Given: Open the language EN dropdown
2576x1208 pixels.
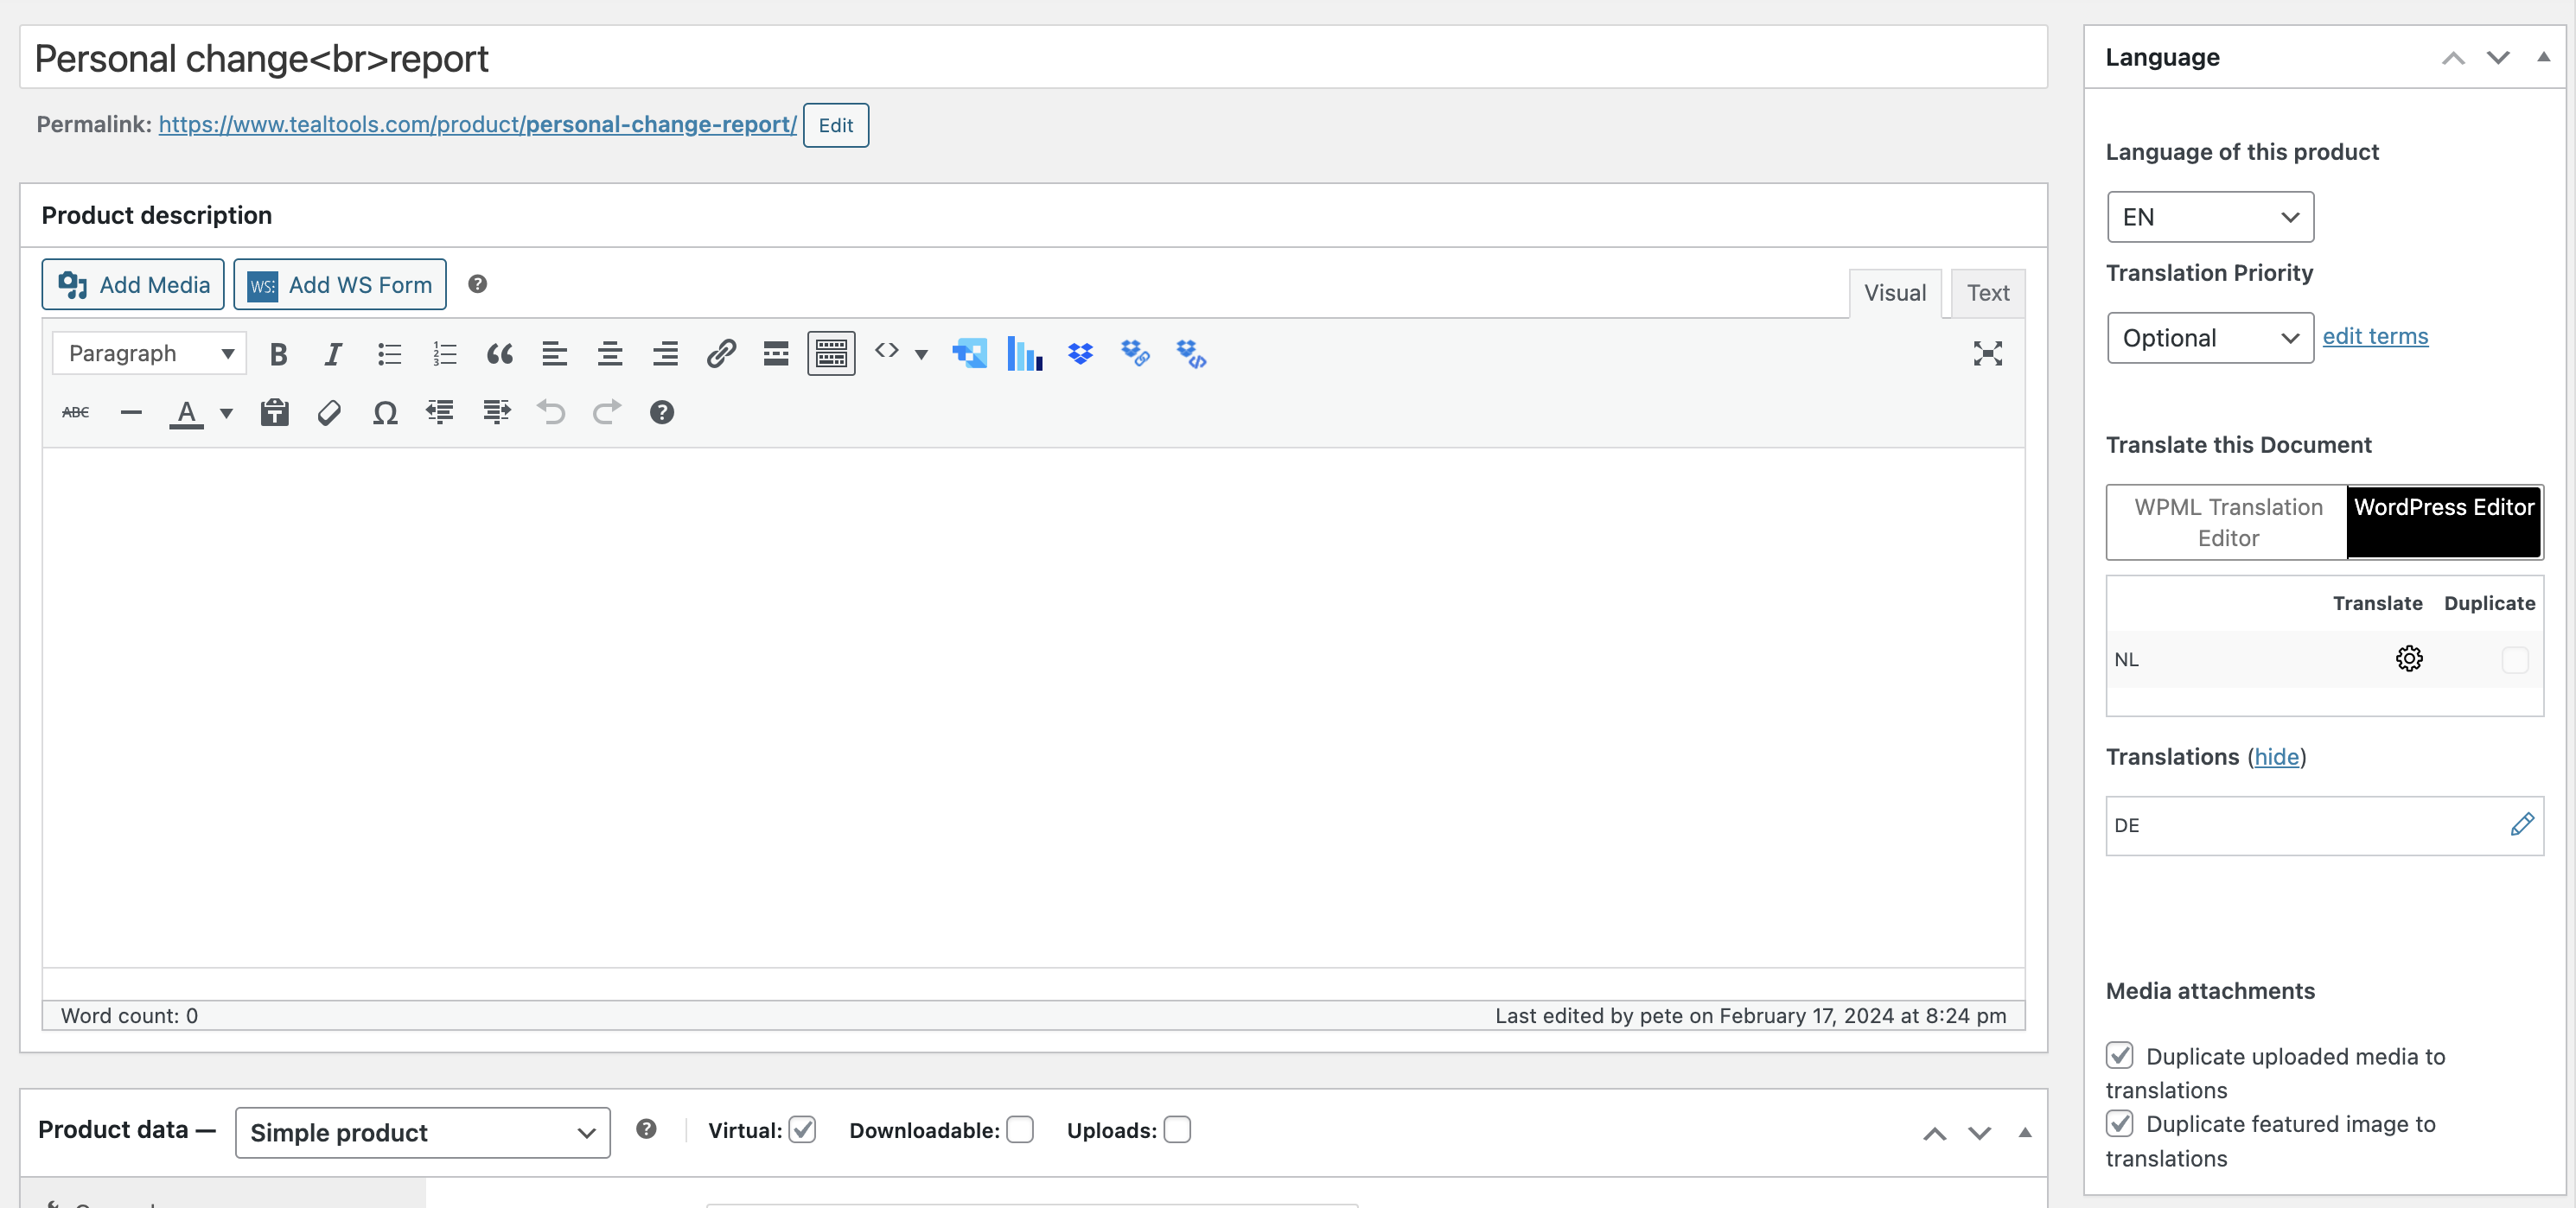Looking at the screenshot, I should [x=2210, y=217].
